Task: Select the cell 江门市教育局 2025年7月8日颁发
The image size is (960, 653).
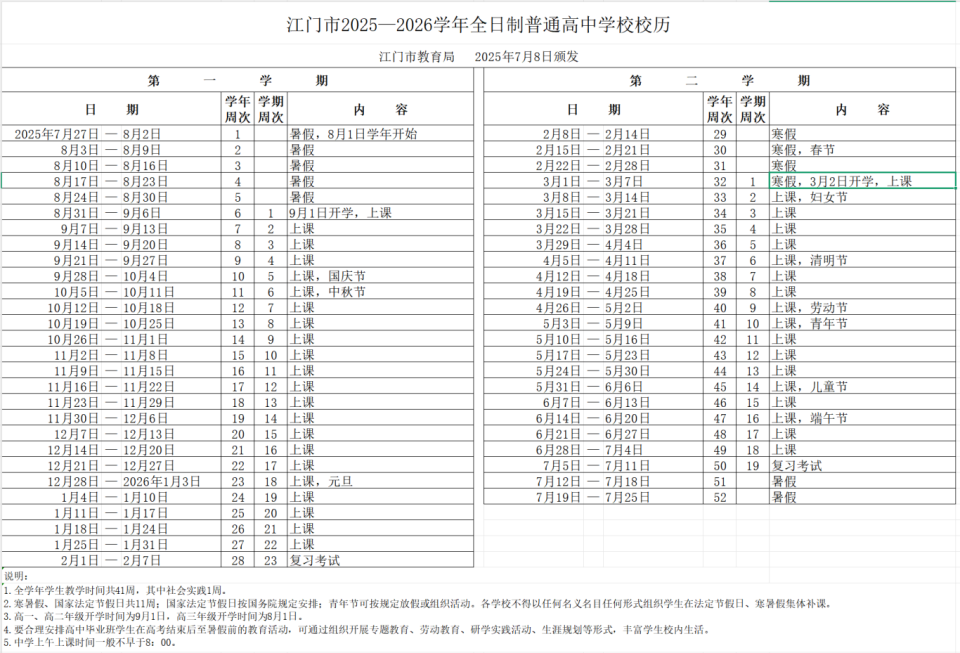Action: pos(478,56)
